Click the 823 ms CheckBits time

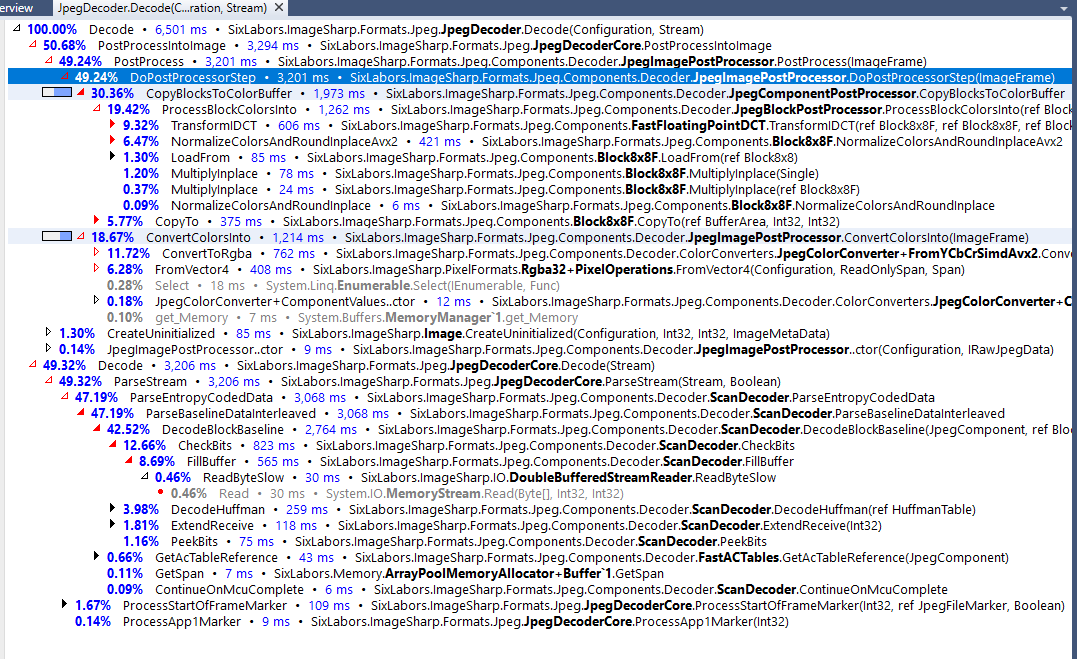[273, 445]
